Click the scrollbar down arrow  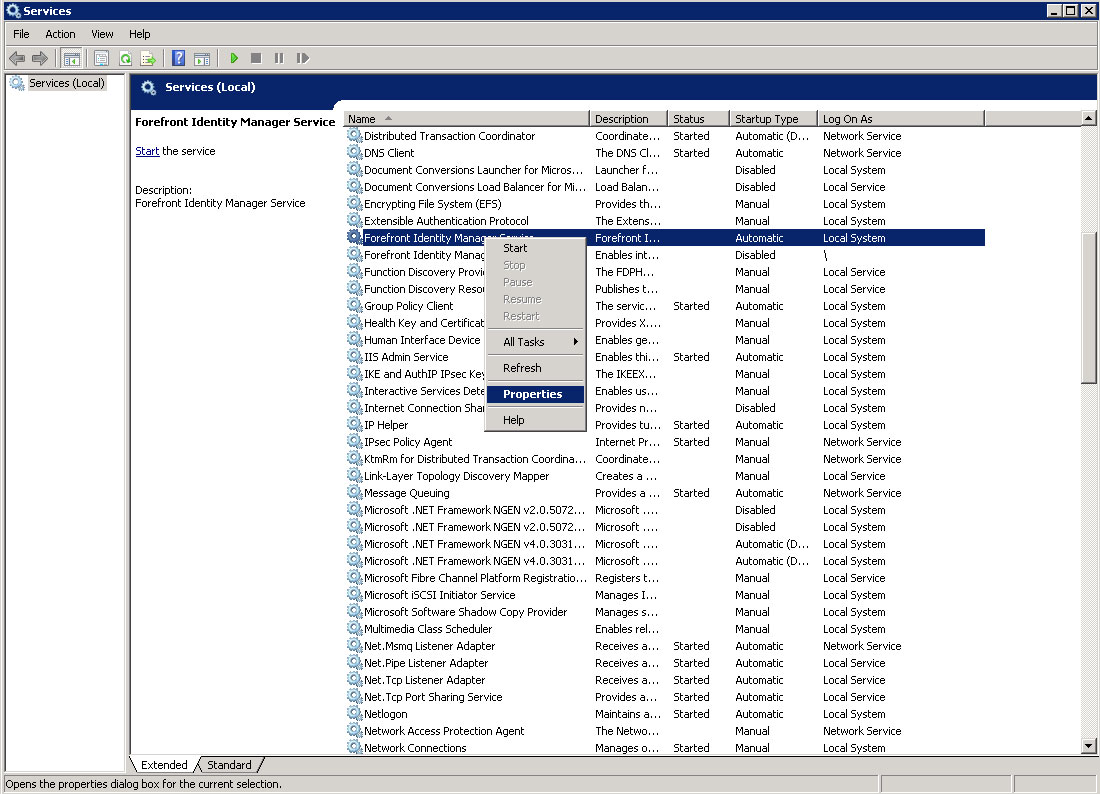pos(1088,746)
